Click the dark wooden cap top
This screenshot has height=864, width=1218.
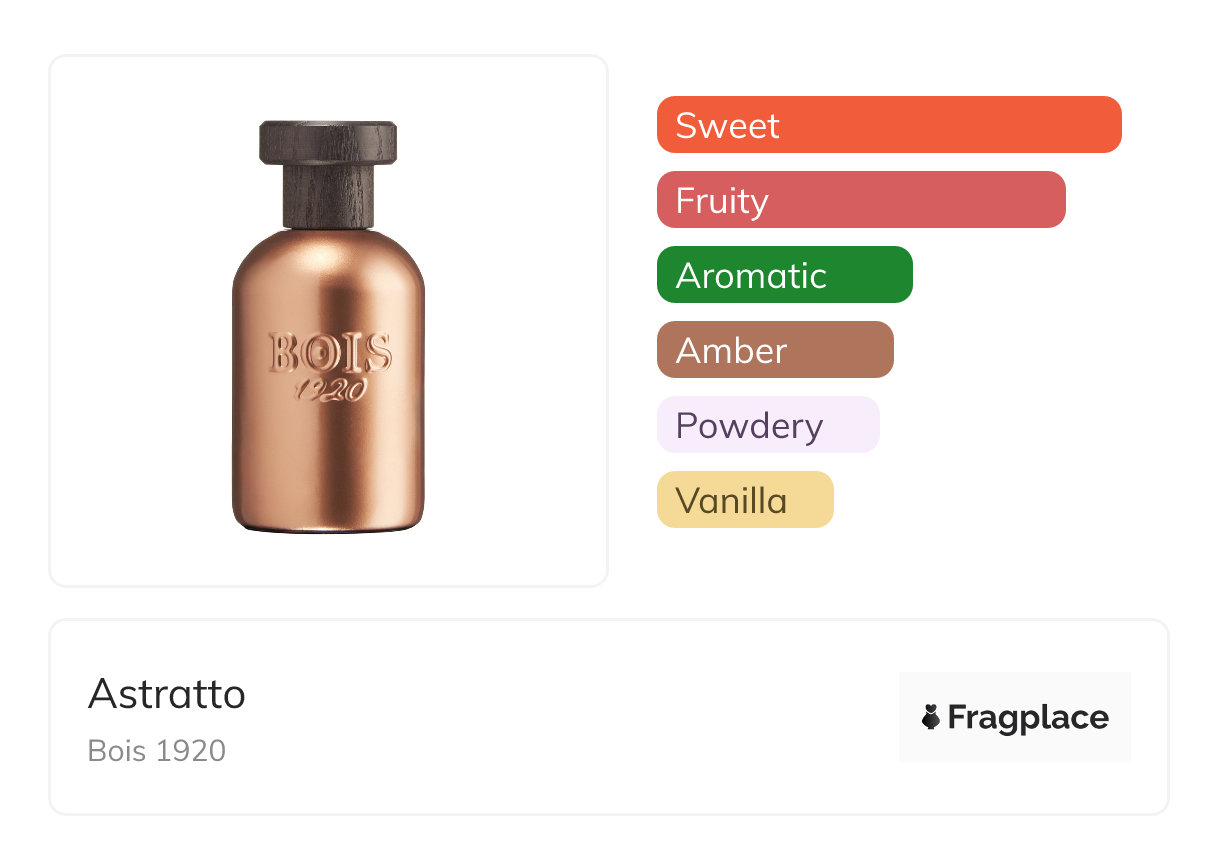328,142
